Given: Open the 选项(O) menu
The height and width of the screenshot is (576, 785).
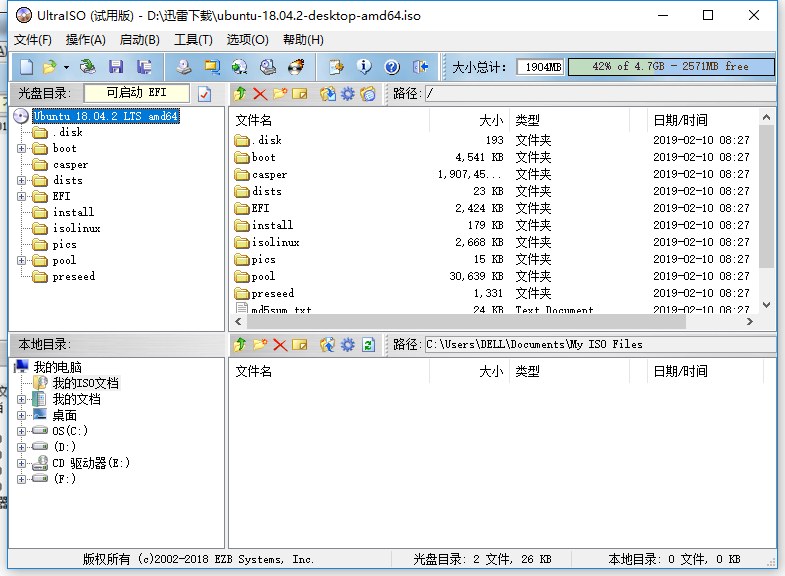Looking at the screenshot, I should (247, 40).
